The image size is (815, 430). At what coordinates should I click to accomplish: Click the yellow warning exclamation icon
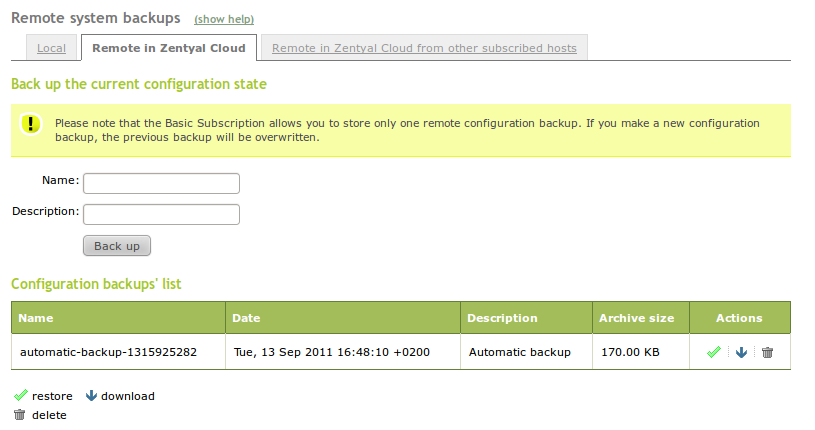coord(31,124)
